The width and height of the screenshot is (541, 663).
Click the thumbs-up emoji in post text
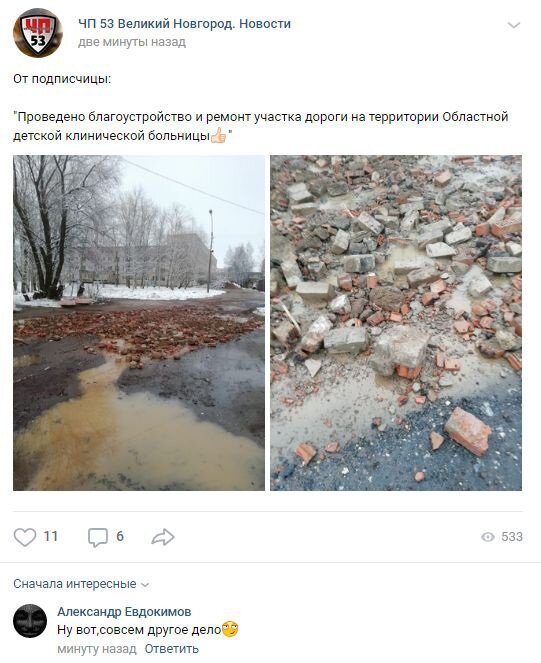coord(218,135)
